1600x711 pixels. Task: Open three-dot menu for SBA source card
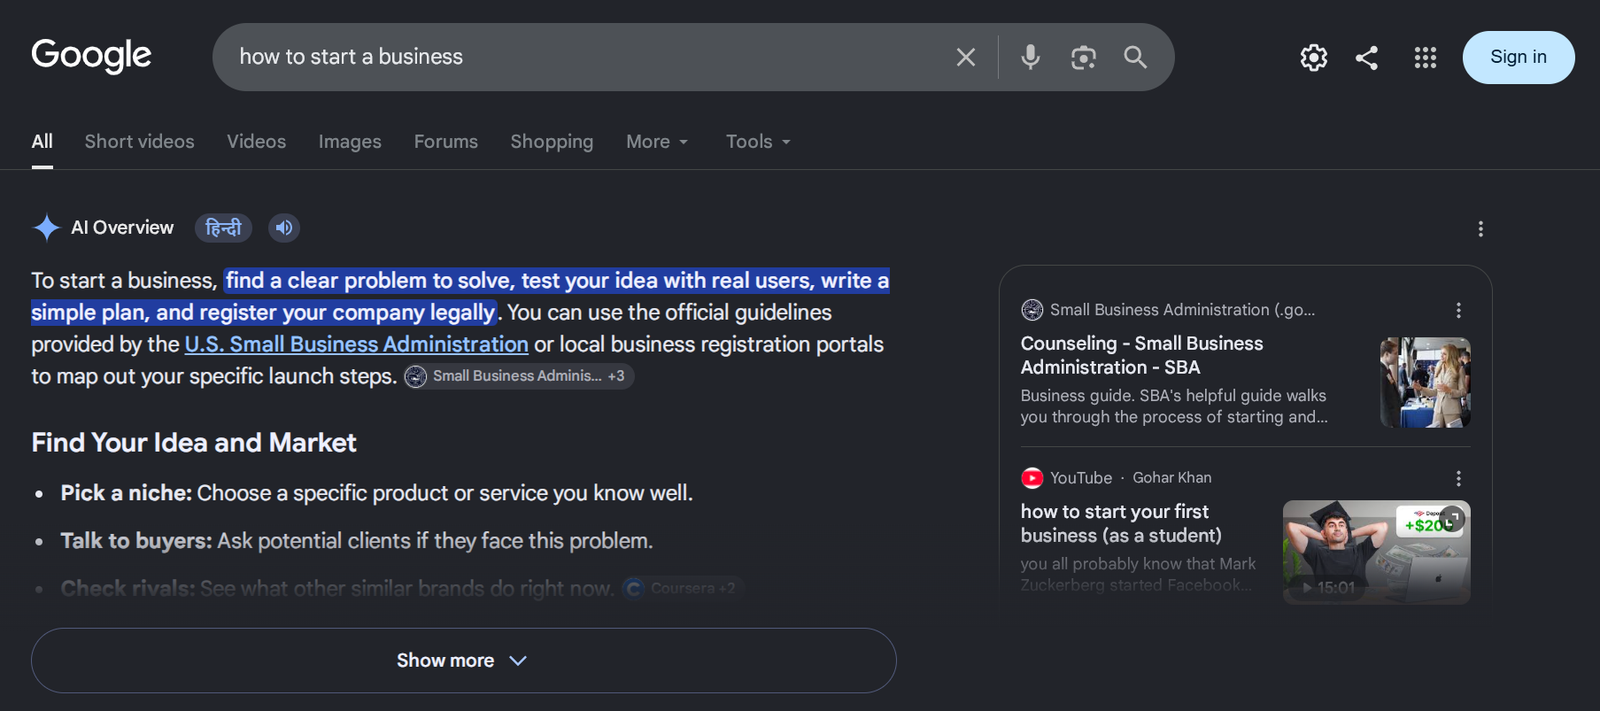click(1458, 310)
